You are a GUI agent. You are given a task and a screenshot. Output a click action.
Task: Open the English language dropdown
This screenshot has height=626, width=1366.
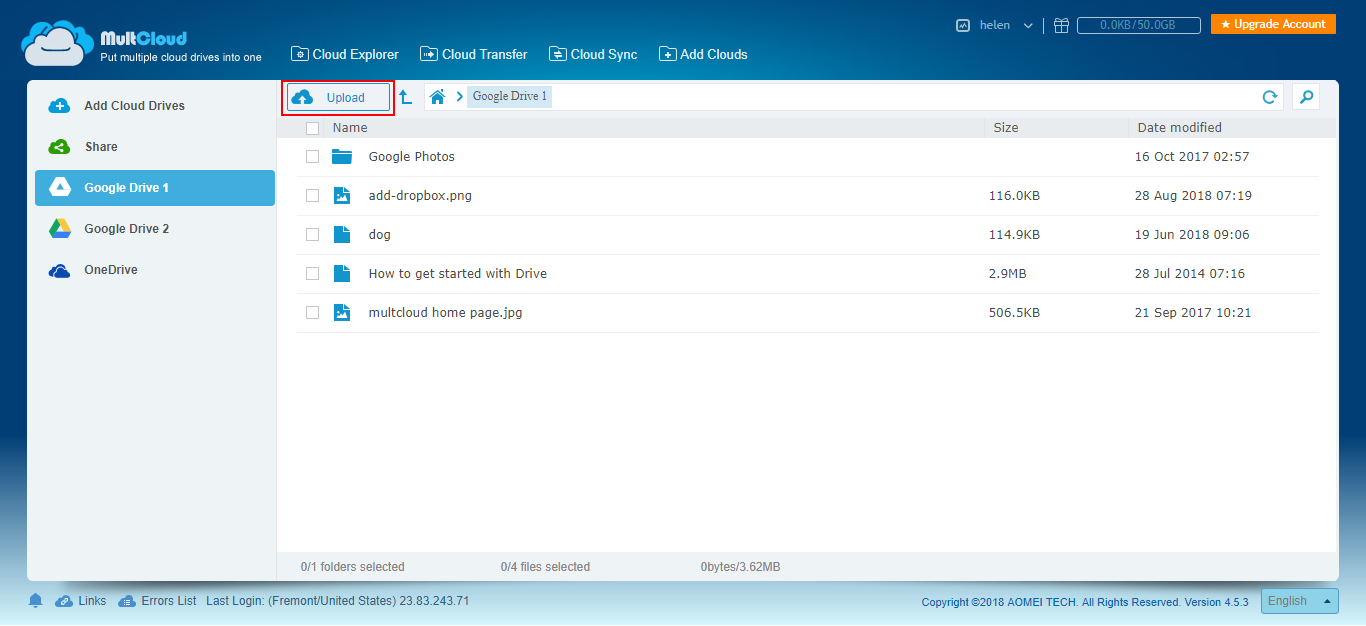click(1300, 601)
